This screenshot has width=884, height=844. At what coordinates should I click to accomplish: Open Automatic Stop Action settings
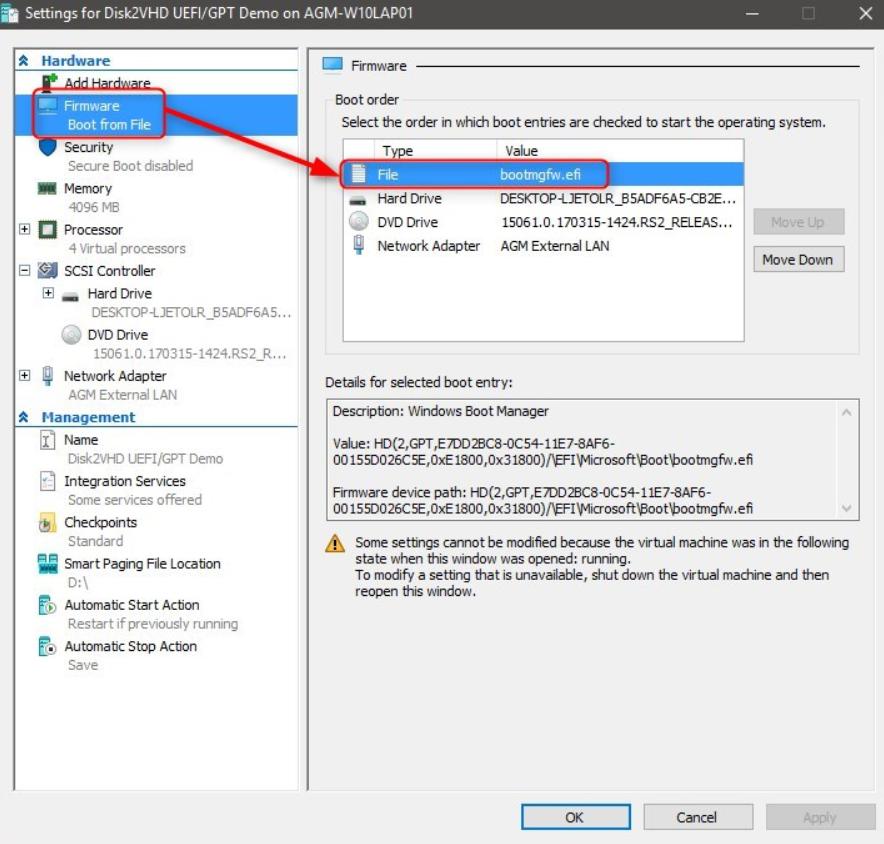131,646
